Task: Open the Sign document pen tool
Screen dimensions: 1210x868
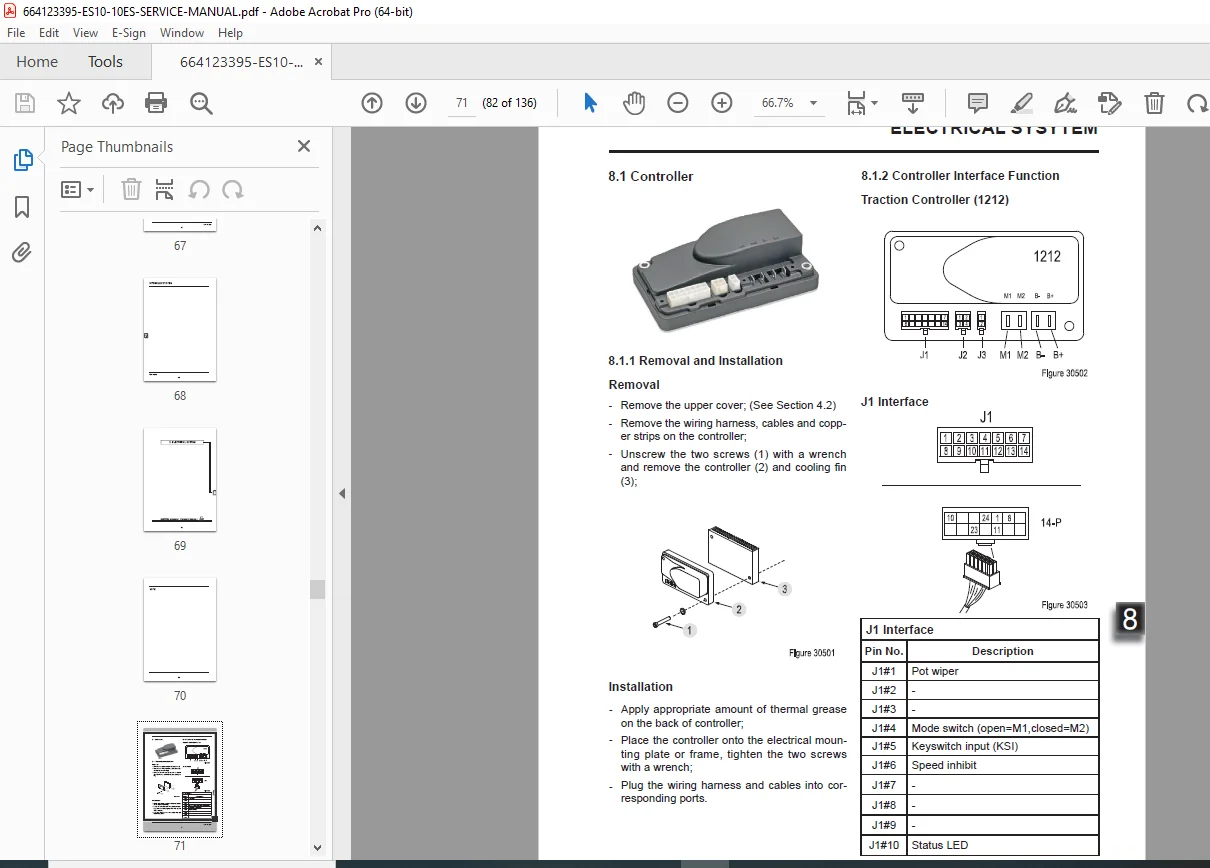Action: [x=1066, y=102]
